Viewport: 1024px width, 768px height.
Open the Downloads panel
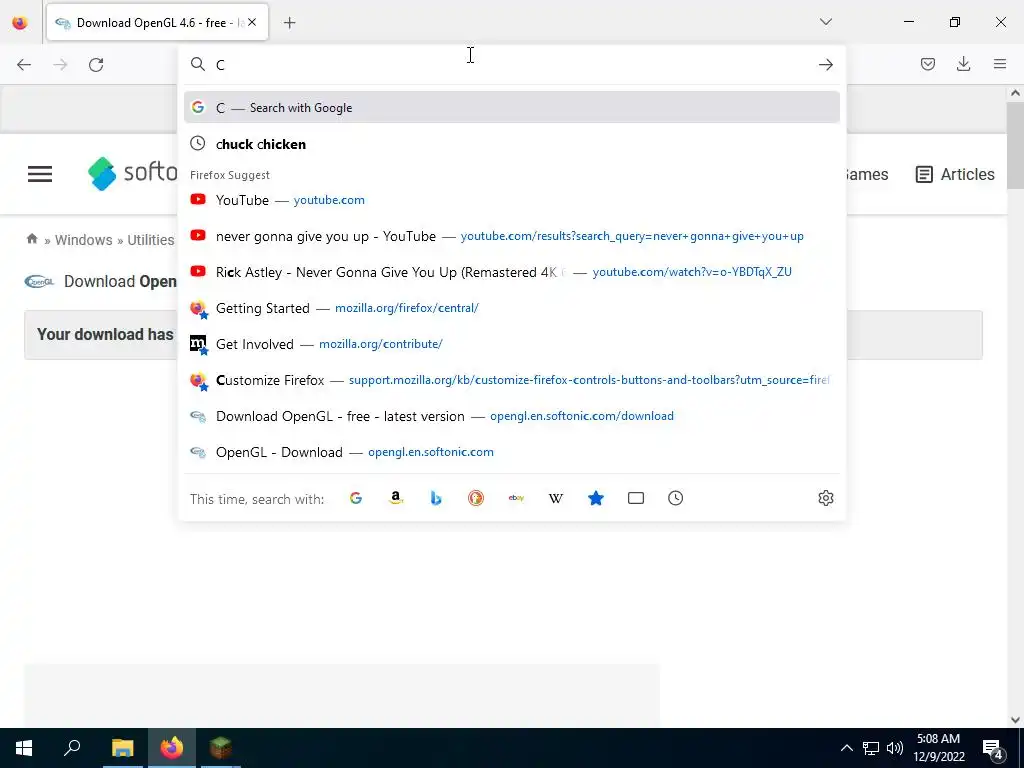click(963, 64)
